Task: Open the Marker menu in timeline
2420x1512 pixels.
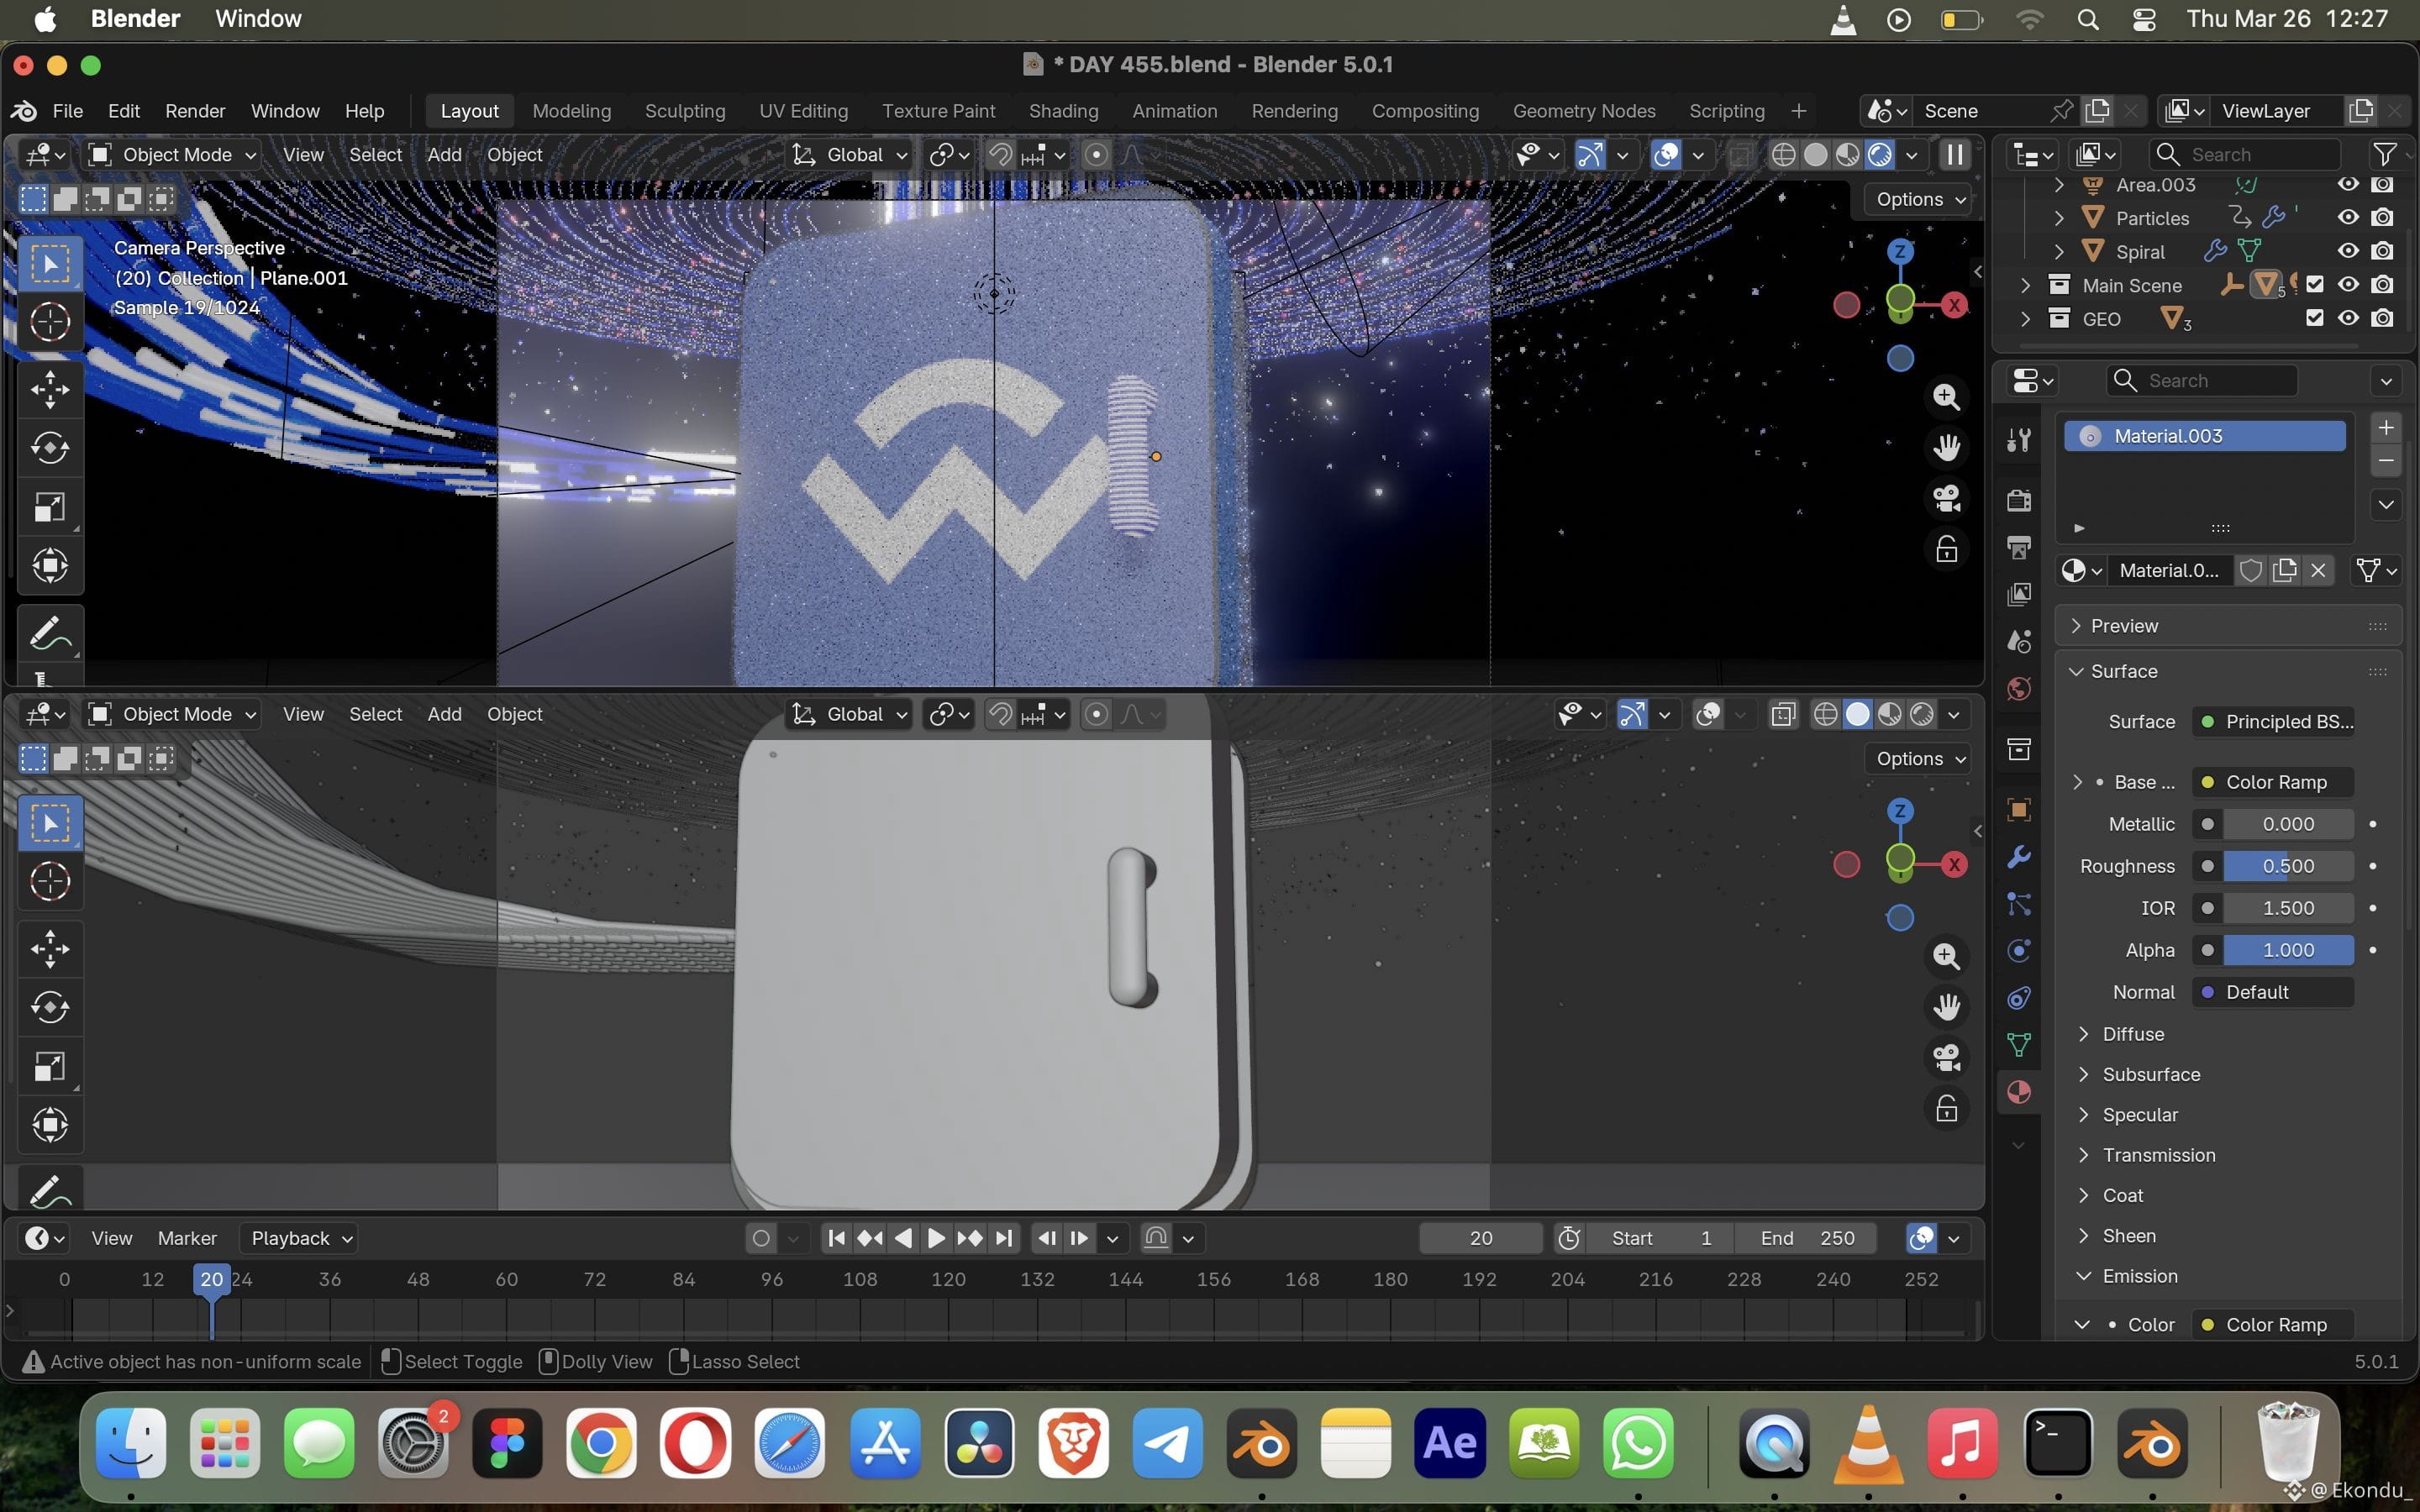Action: 187,1239
